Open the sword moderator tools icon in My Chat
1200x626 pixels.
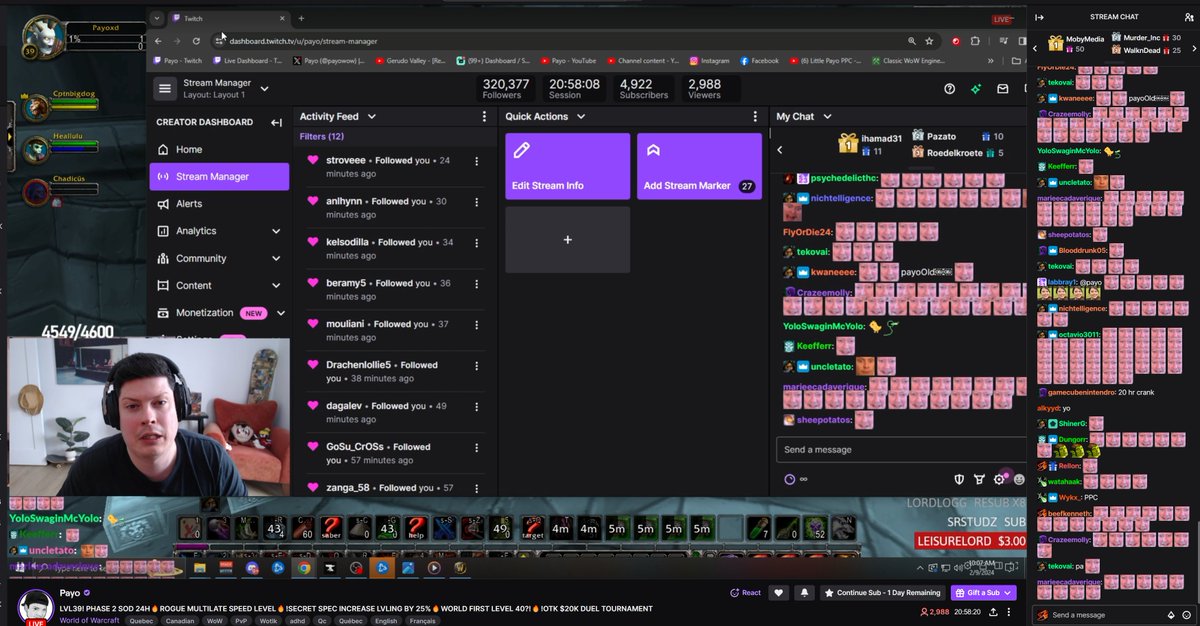pos(978,479)
